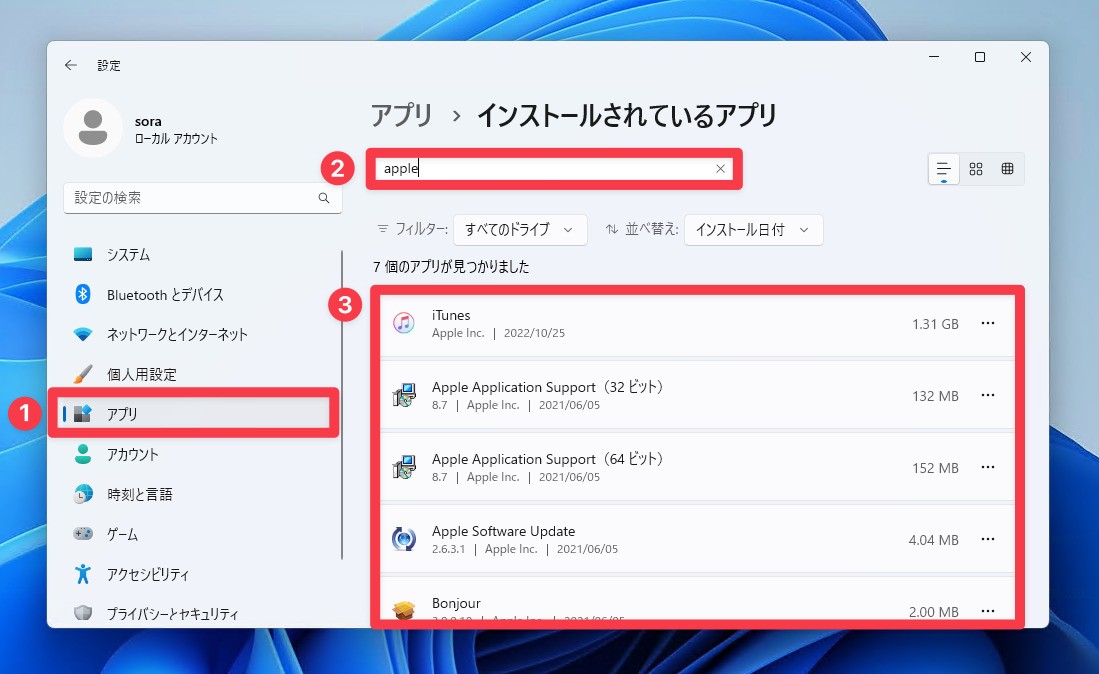1099x674 pixels.
Task: Go back with the arrow in Settings
Action: point(70,65)
